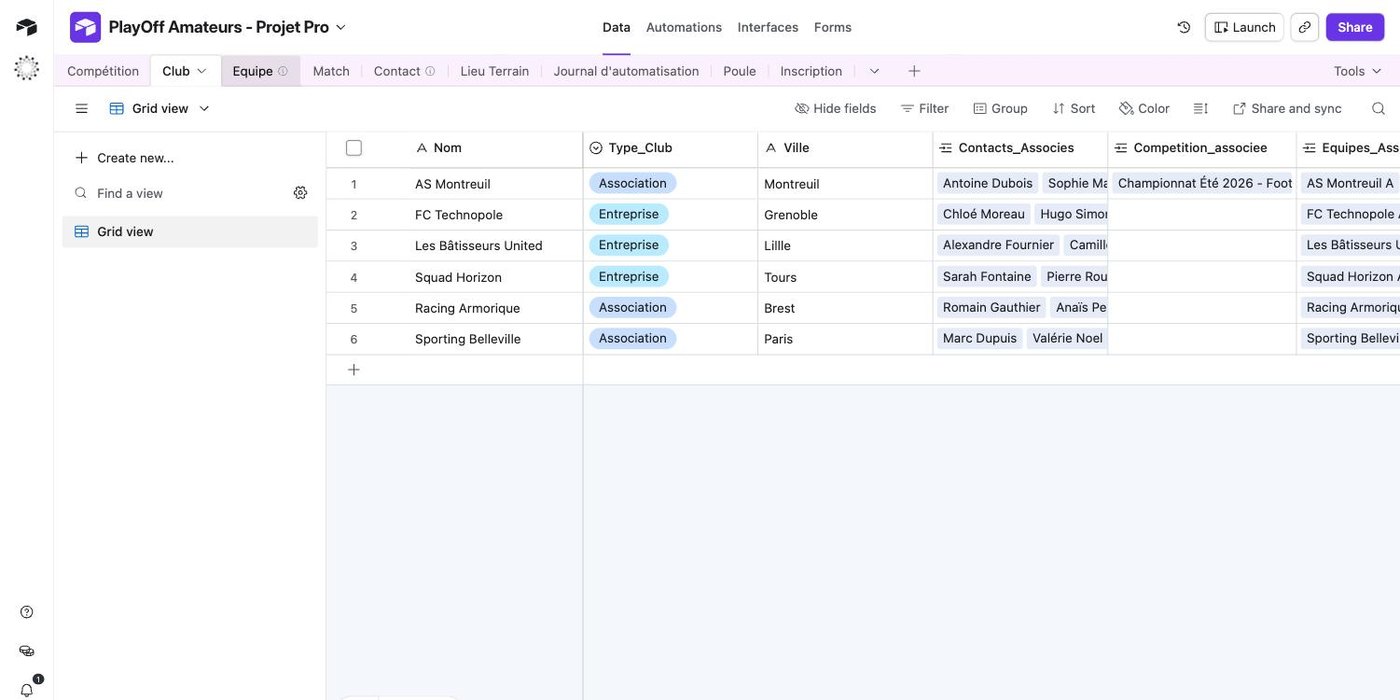Switch to Forms tab
This screenshot has height=700, width=1400.
click(x=833, y=27)
